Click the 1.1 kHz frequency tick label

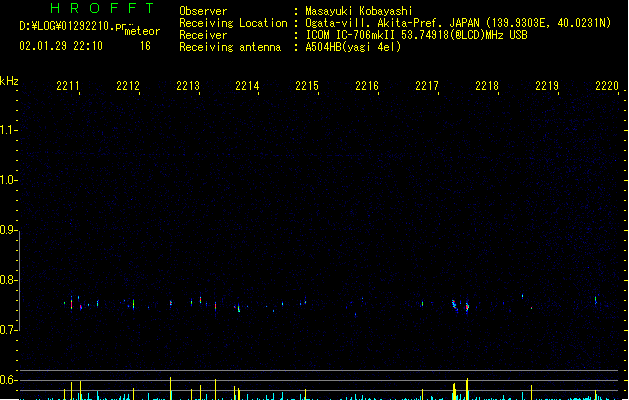click(7, 130)
